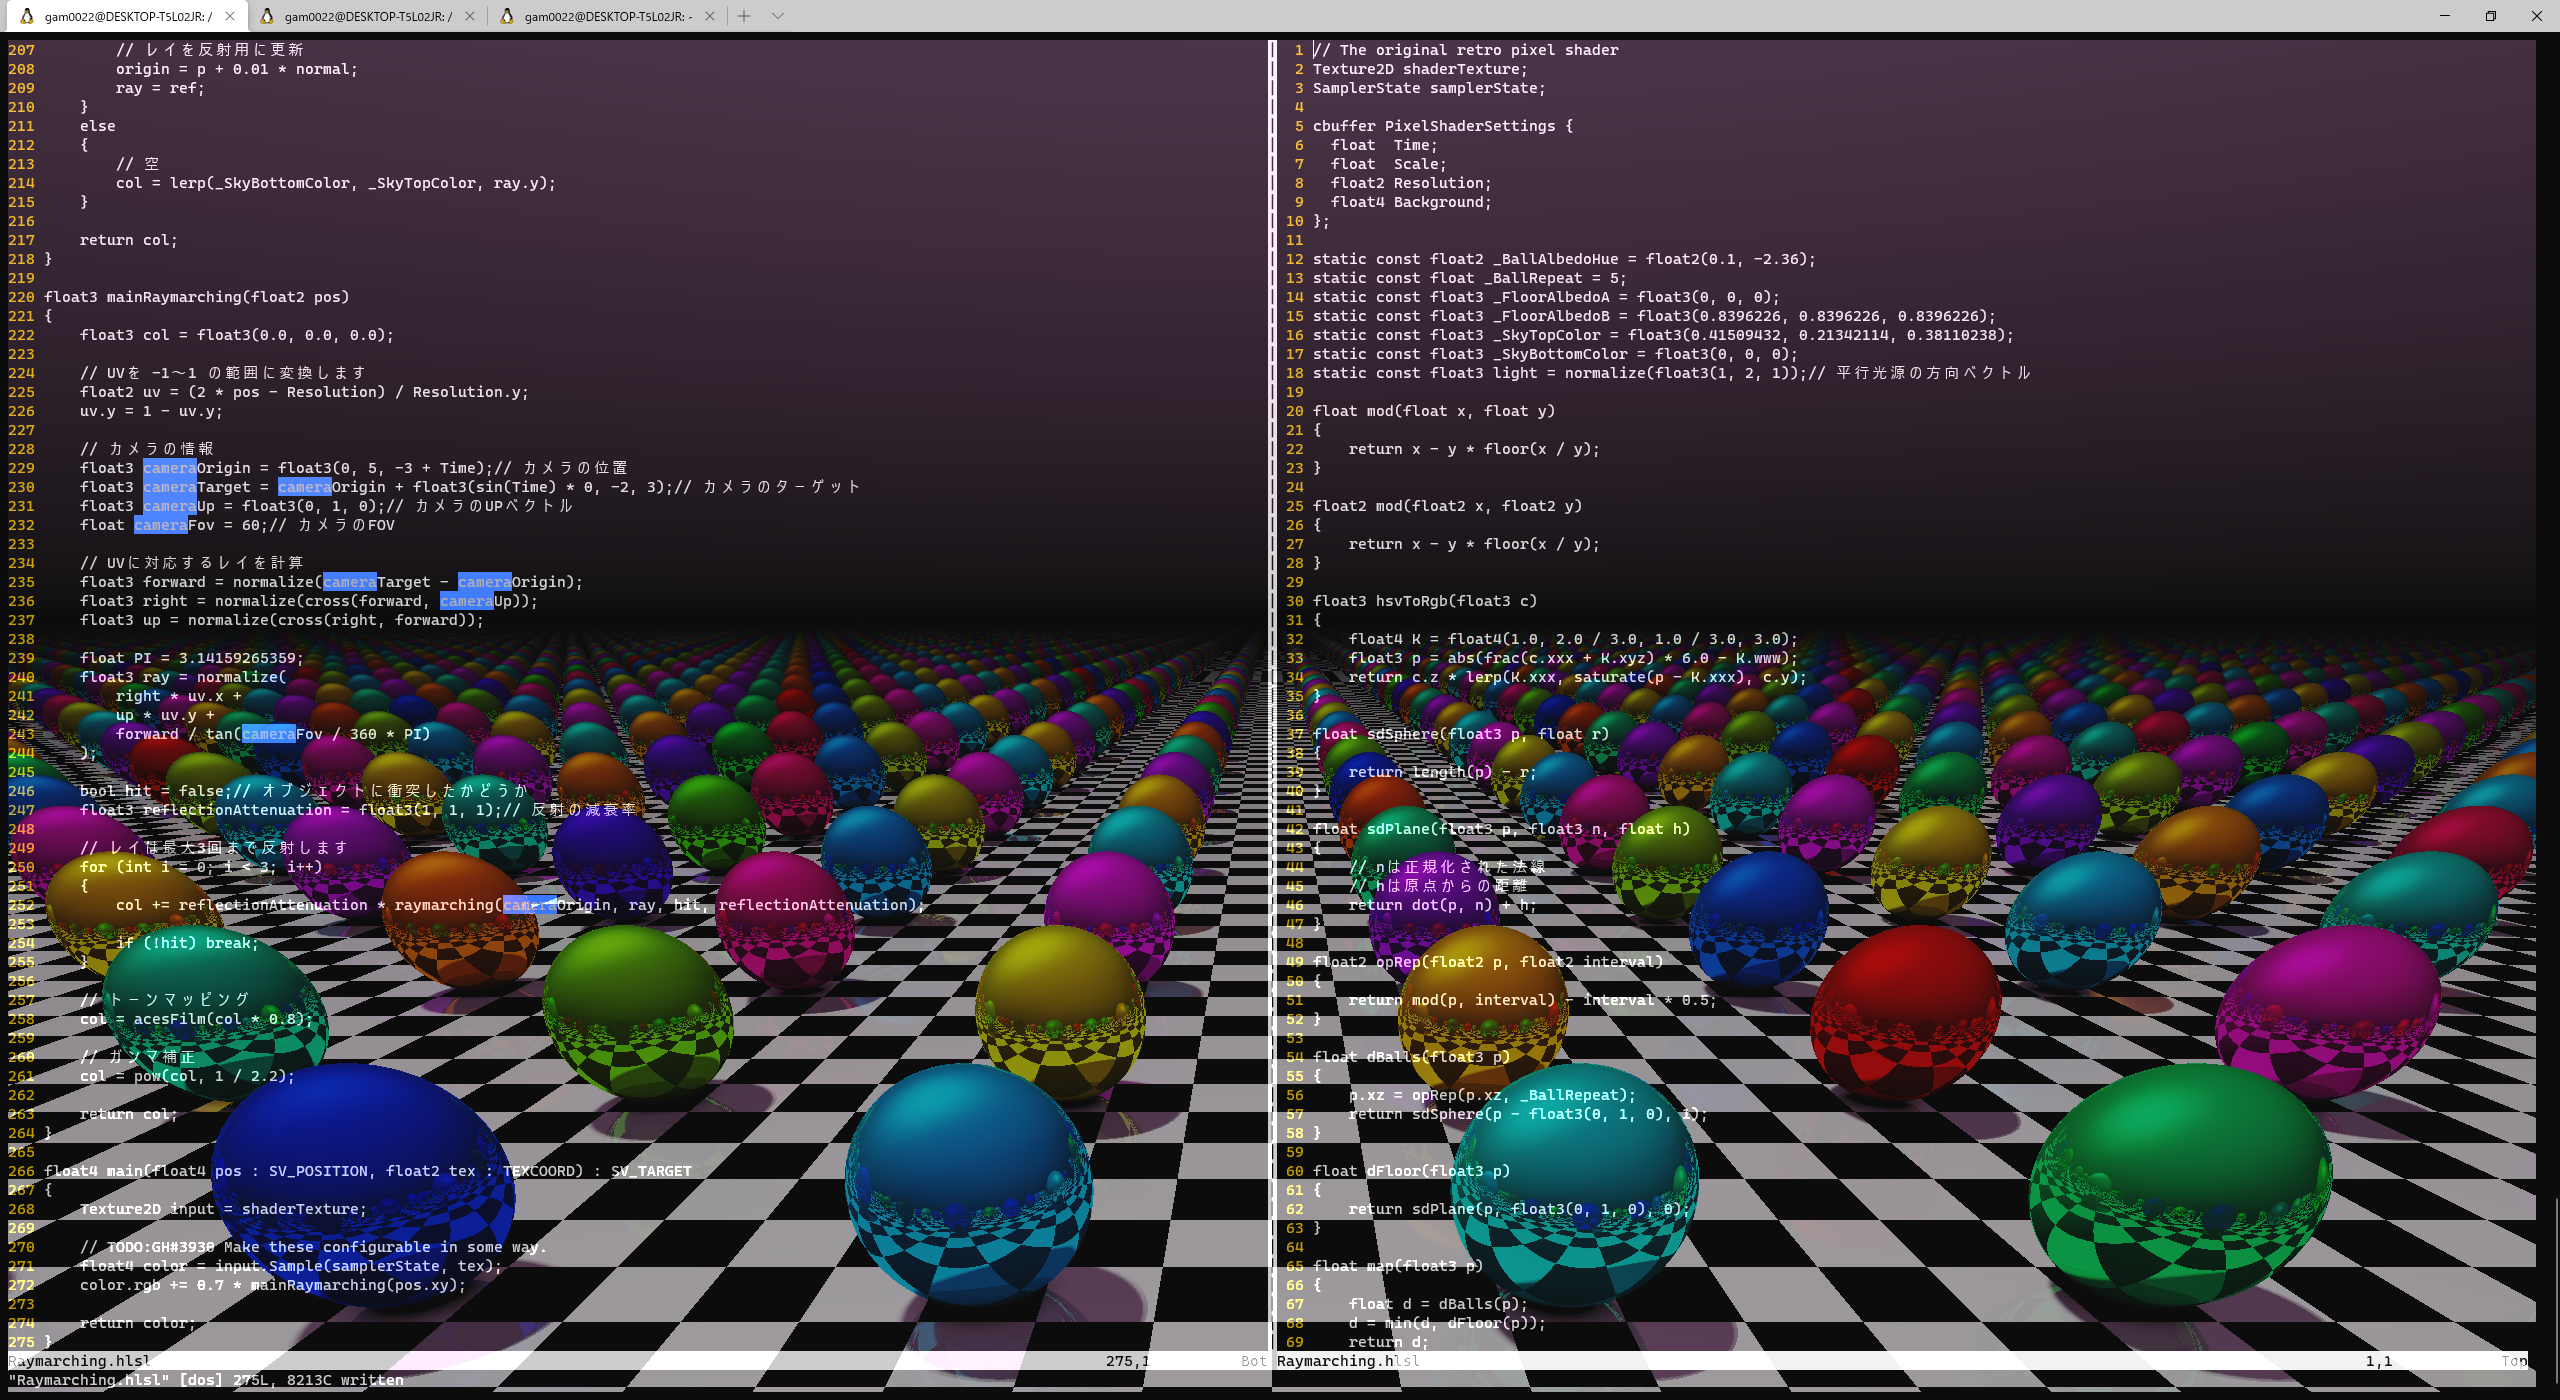Open a new terminal tab with plus icon
The image size is (2560, 1400).
pos(744,16)
